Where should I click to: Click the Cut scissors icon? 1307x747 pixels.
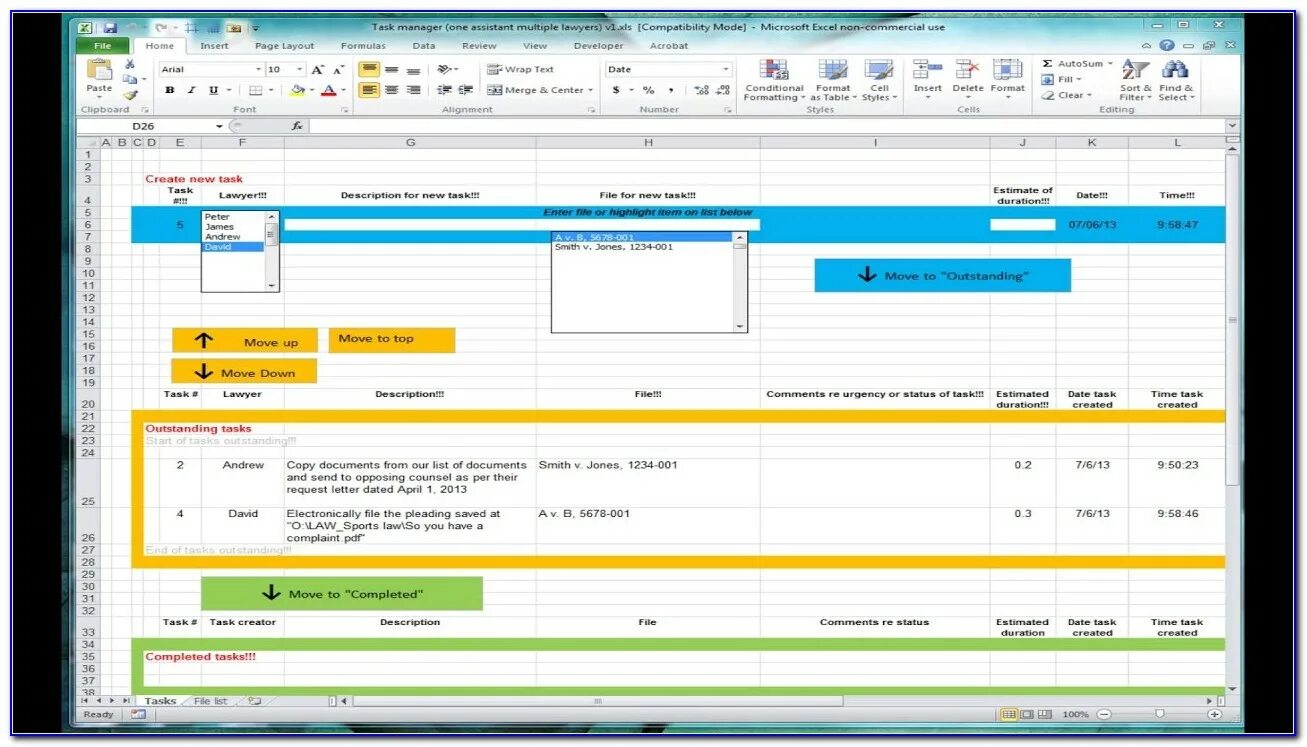129,64
